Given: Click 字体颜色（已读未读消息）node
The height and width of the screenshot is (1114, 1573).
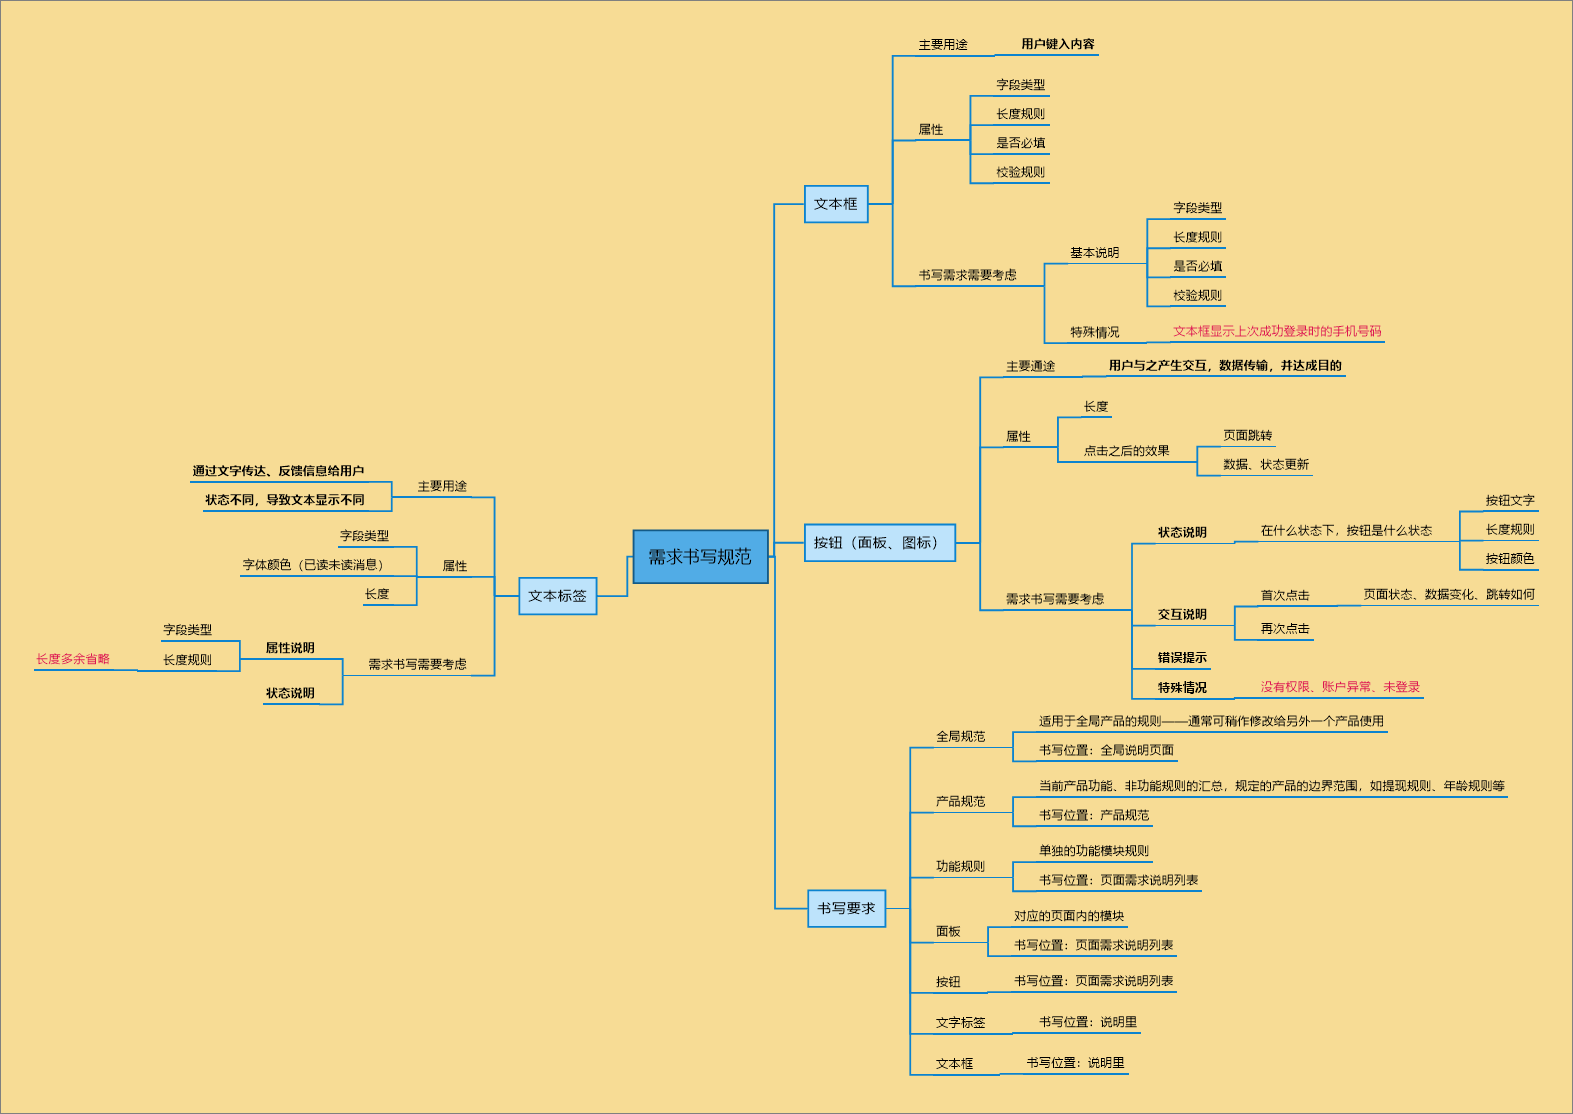Looking at the screenshot, I should tap(315, 565).
